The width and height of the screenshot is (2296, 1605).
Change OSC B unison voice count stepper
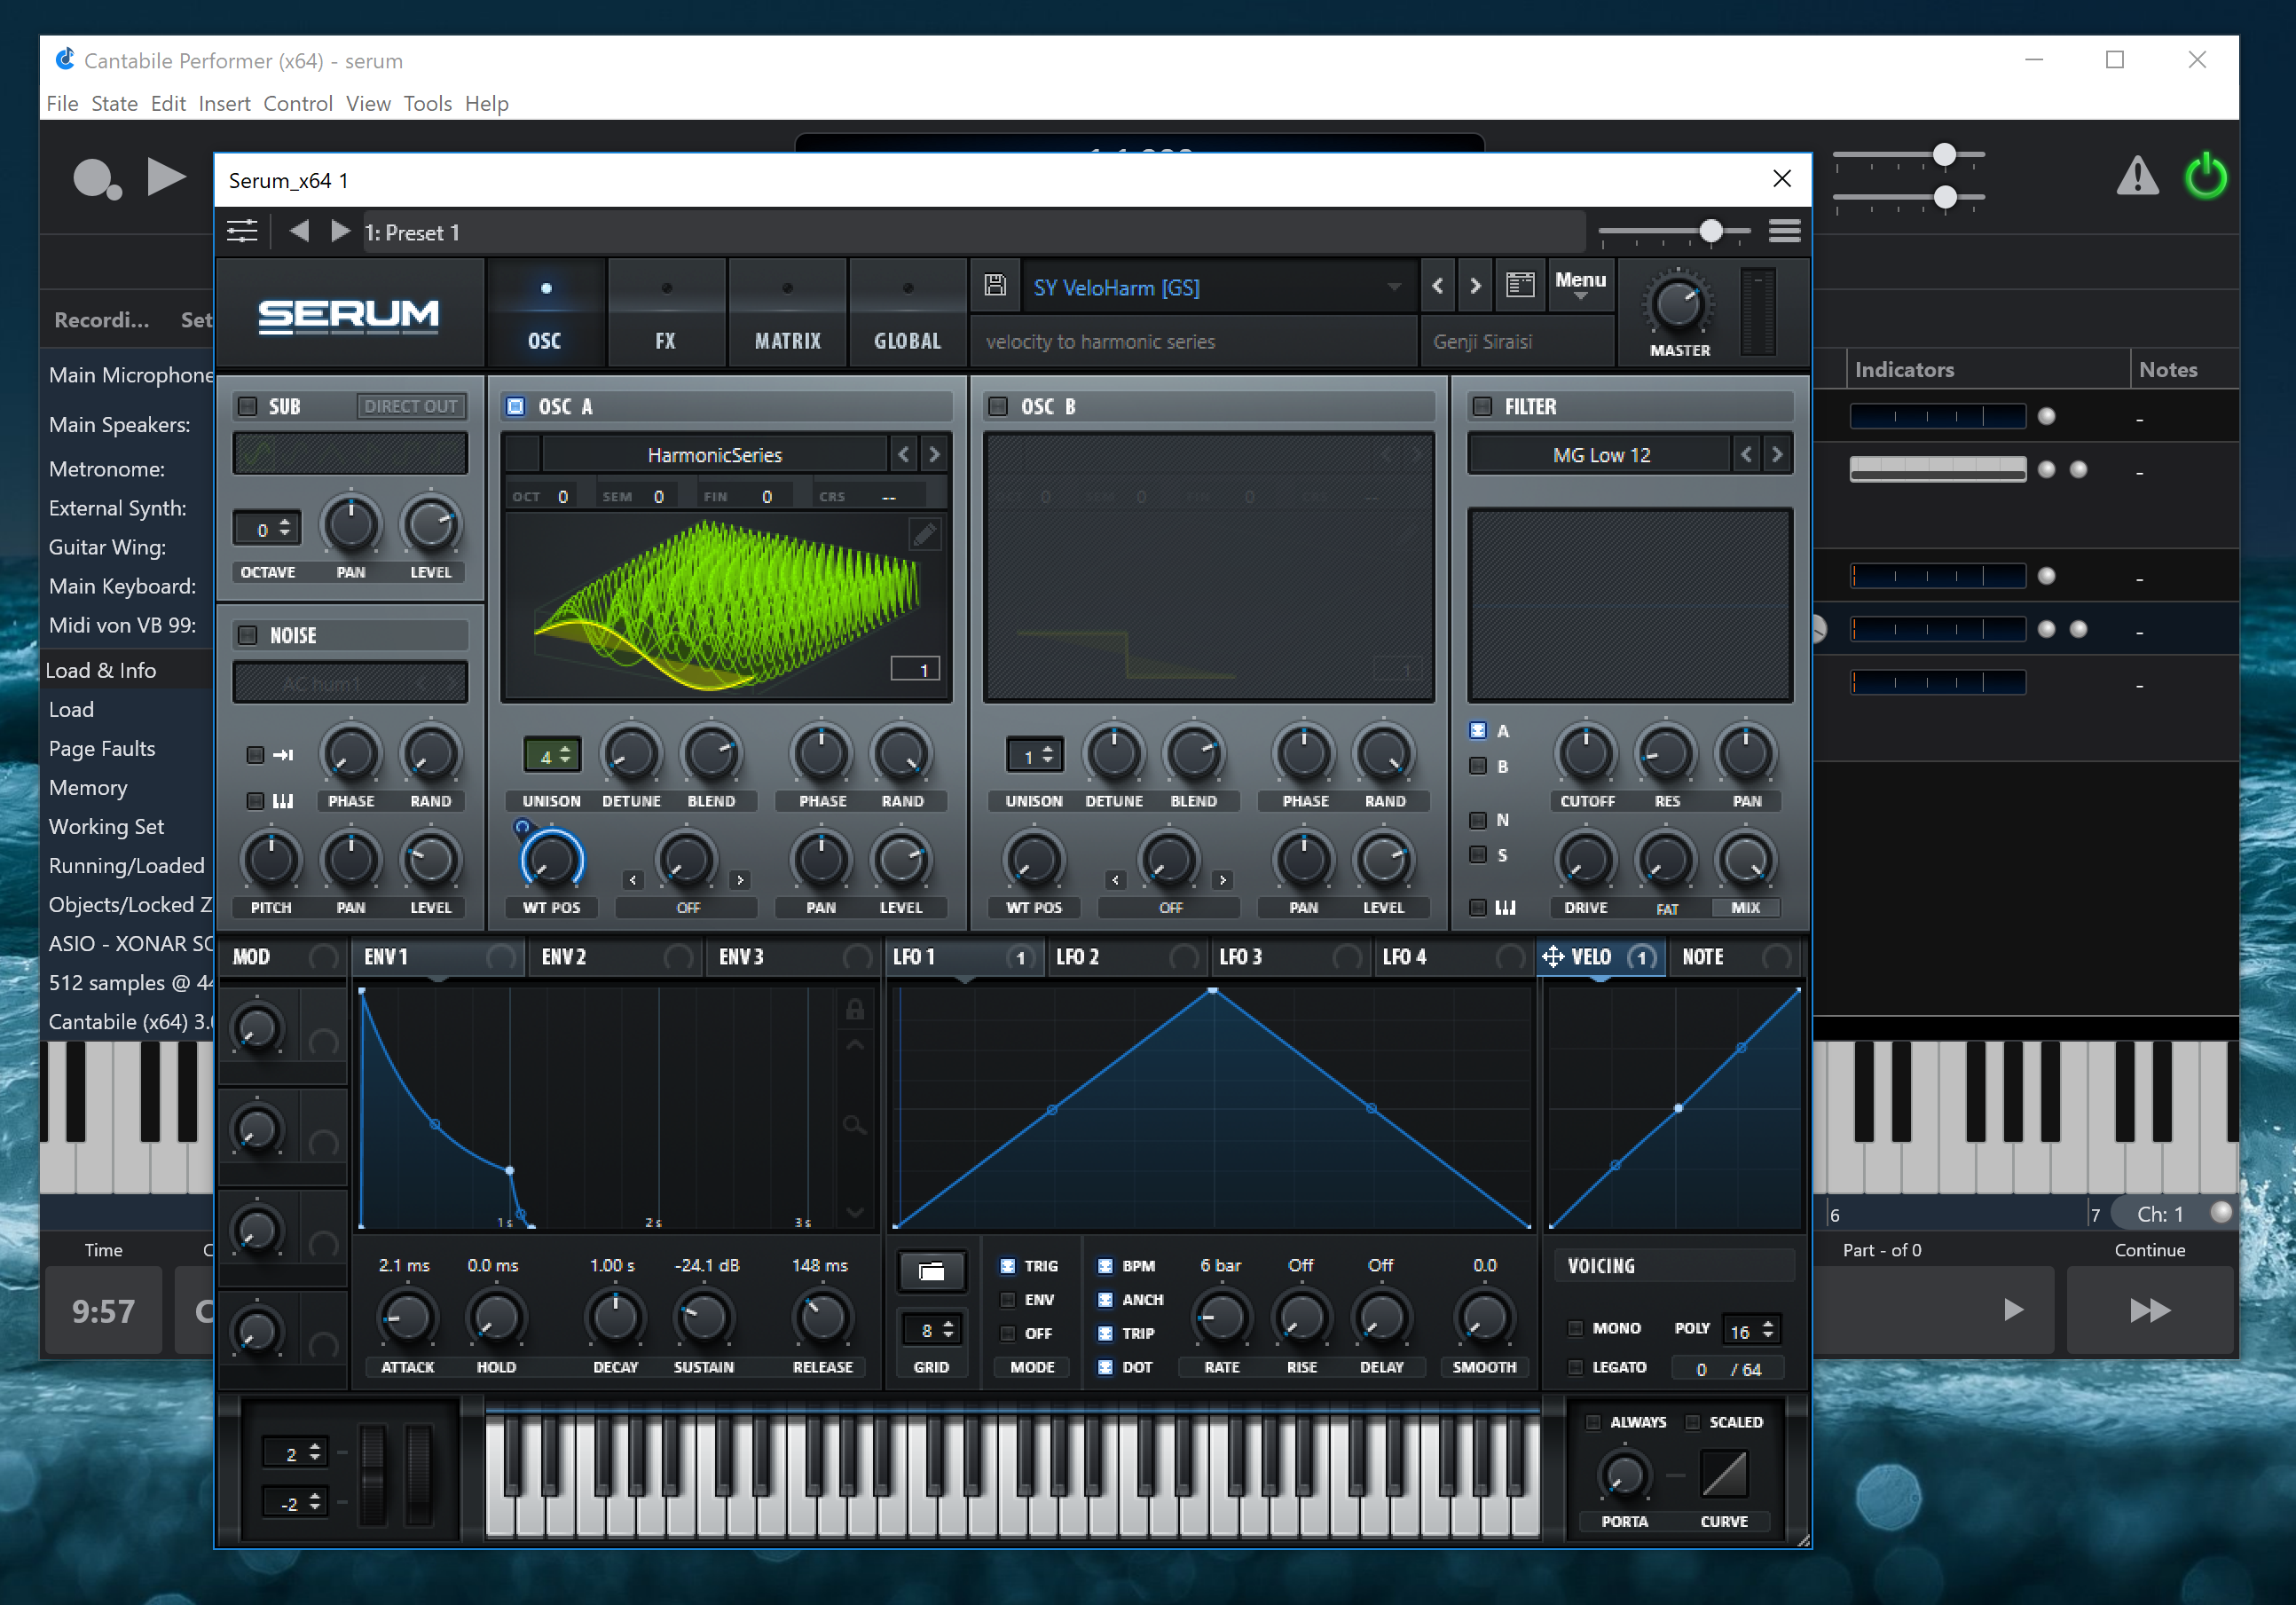coord(1035,756)
